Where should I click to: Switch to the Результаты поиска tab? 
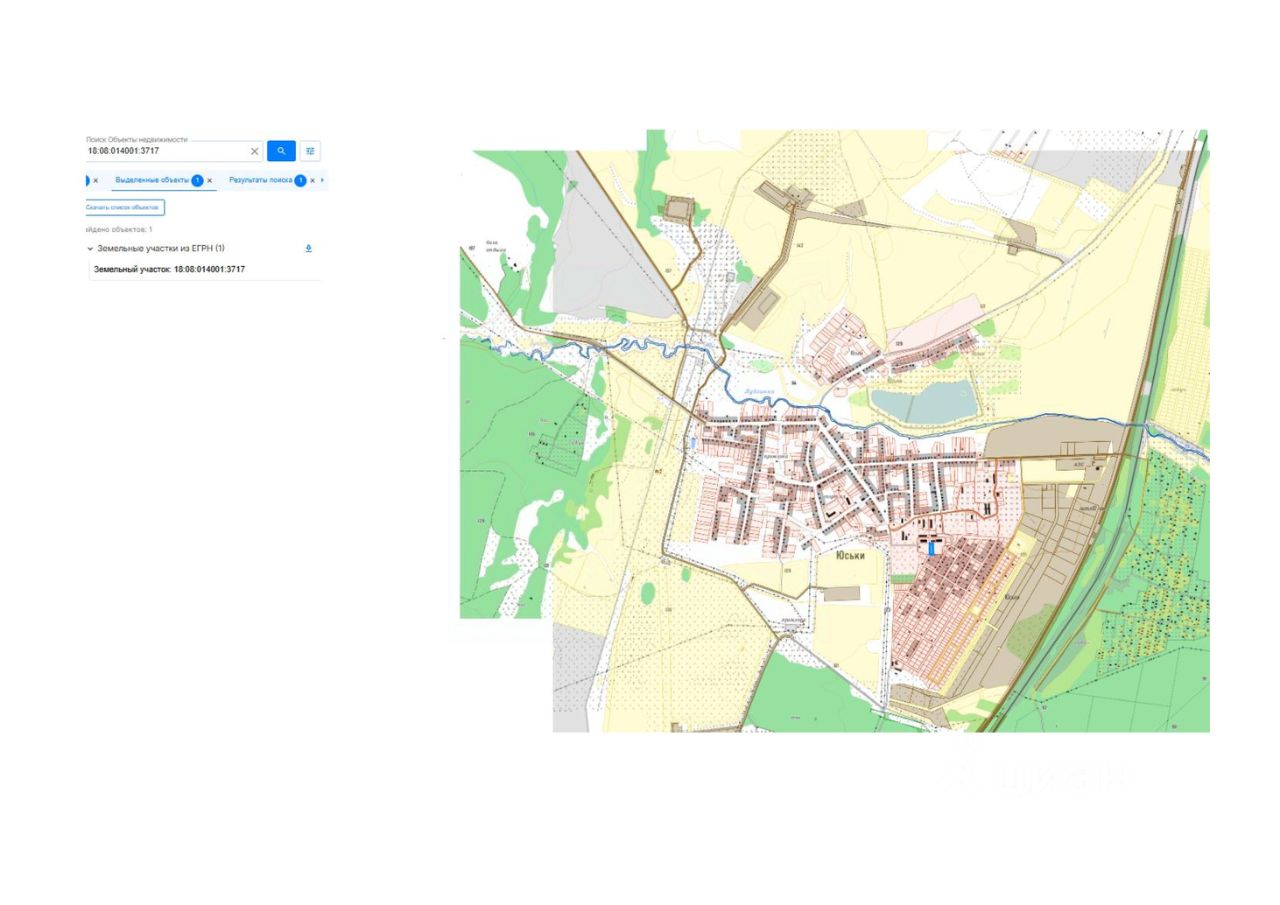261,180
